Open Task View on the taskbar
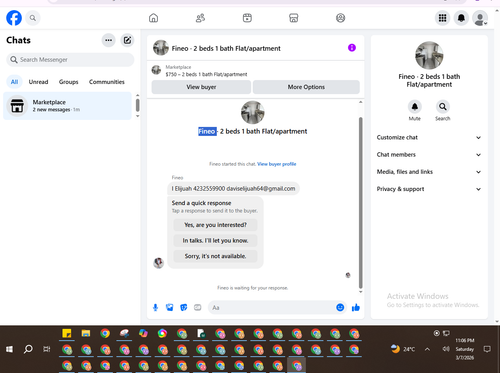This screenshot has width=500, height=373. 47,349
